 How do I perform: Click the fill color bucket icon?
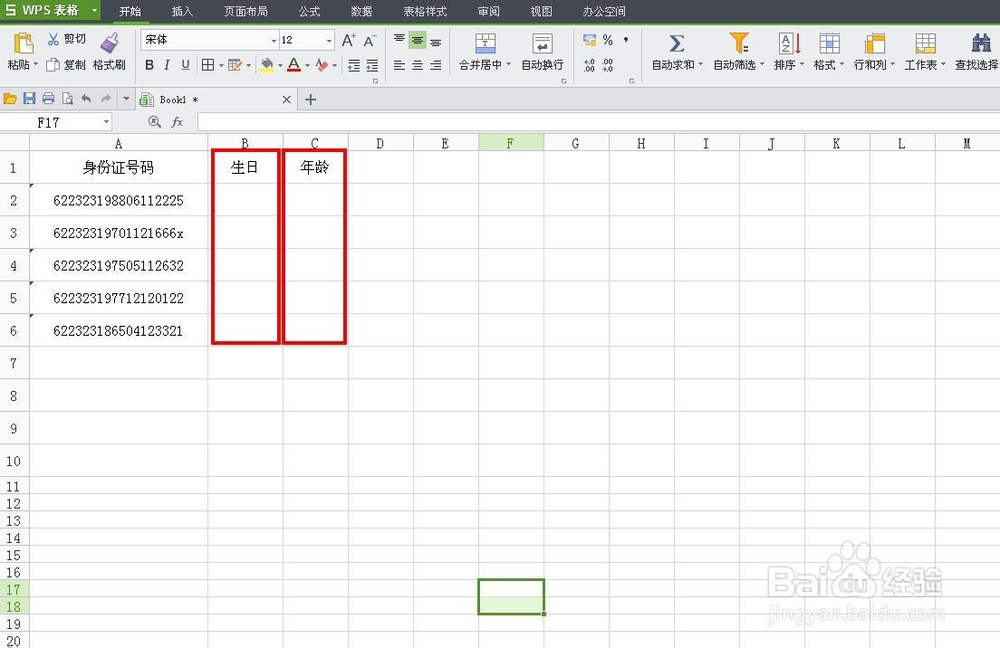267,65
